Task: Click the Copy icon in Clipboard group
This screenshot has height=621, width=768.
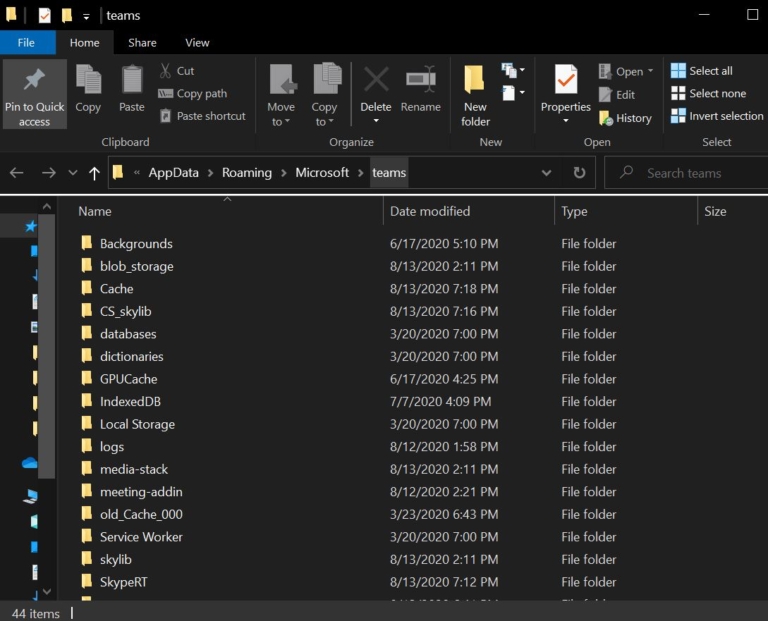Action: (x=88, y=80)
